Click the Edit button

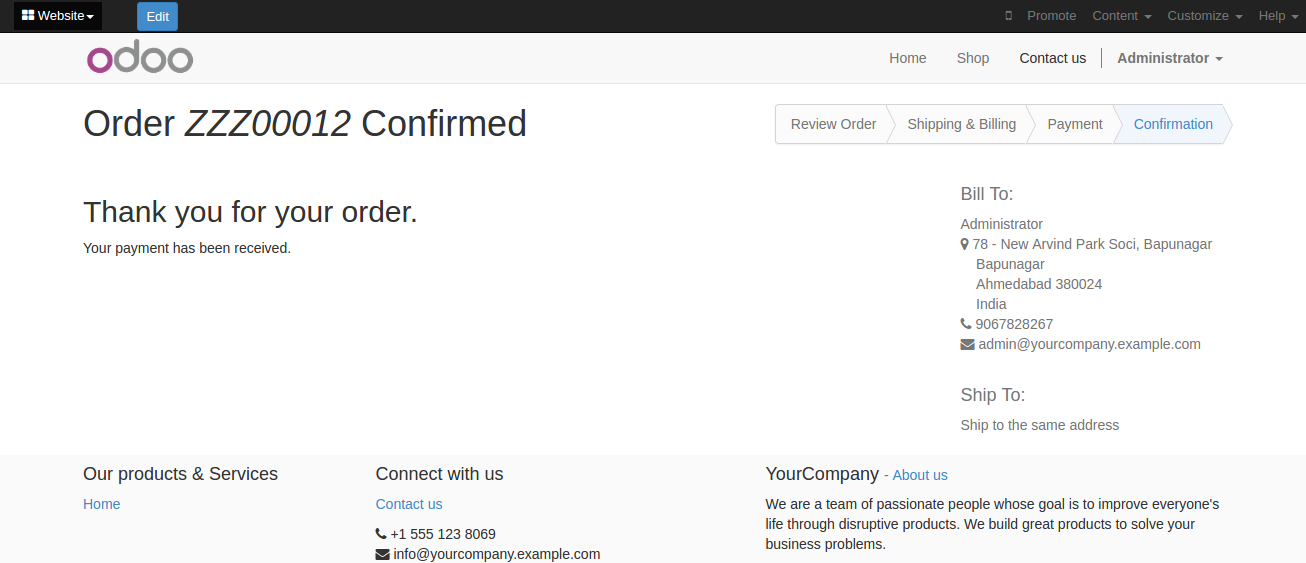pos(157,16)
